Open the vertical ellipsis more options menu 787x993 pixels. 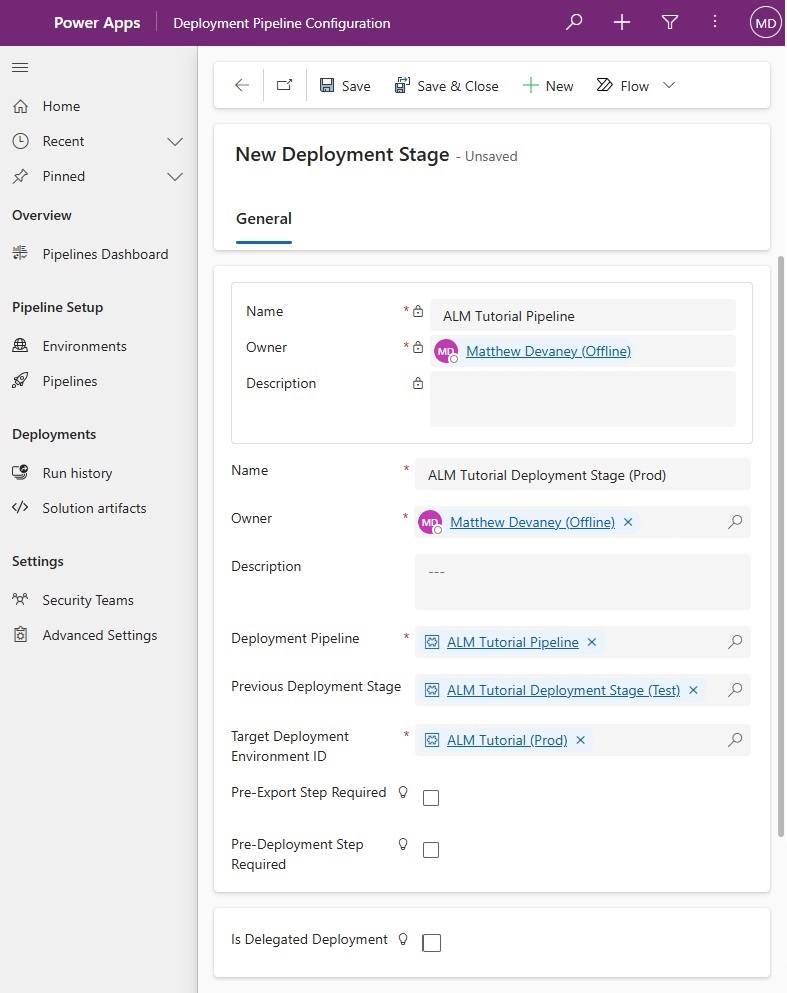tap(715, 22)
